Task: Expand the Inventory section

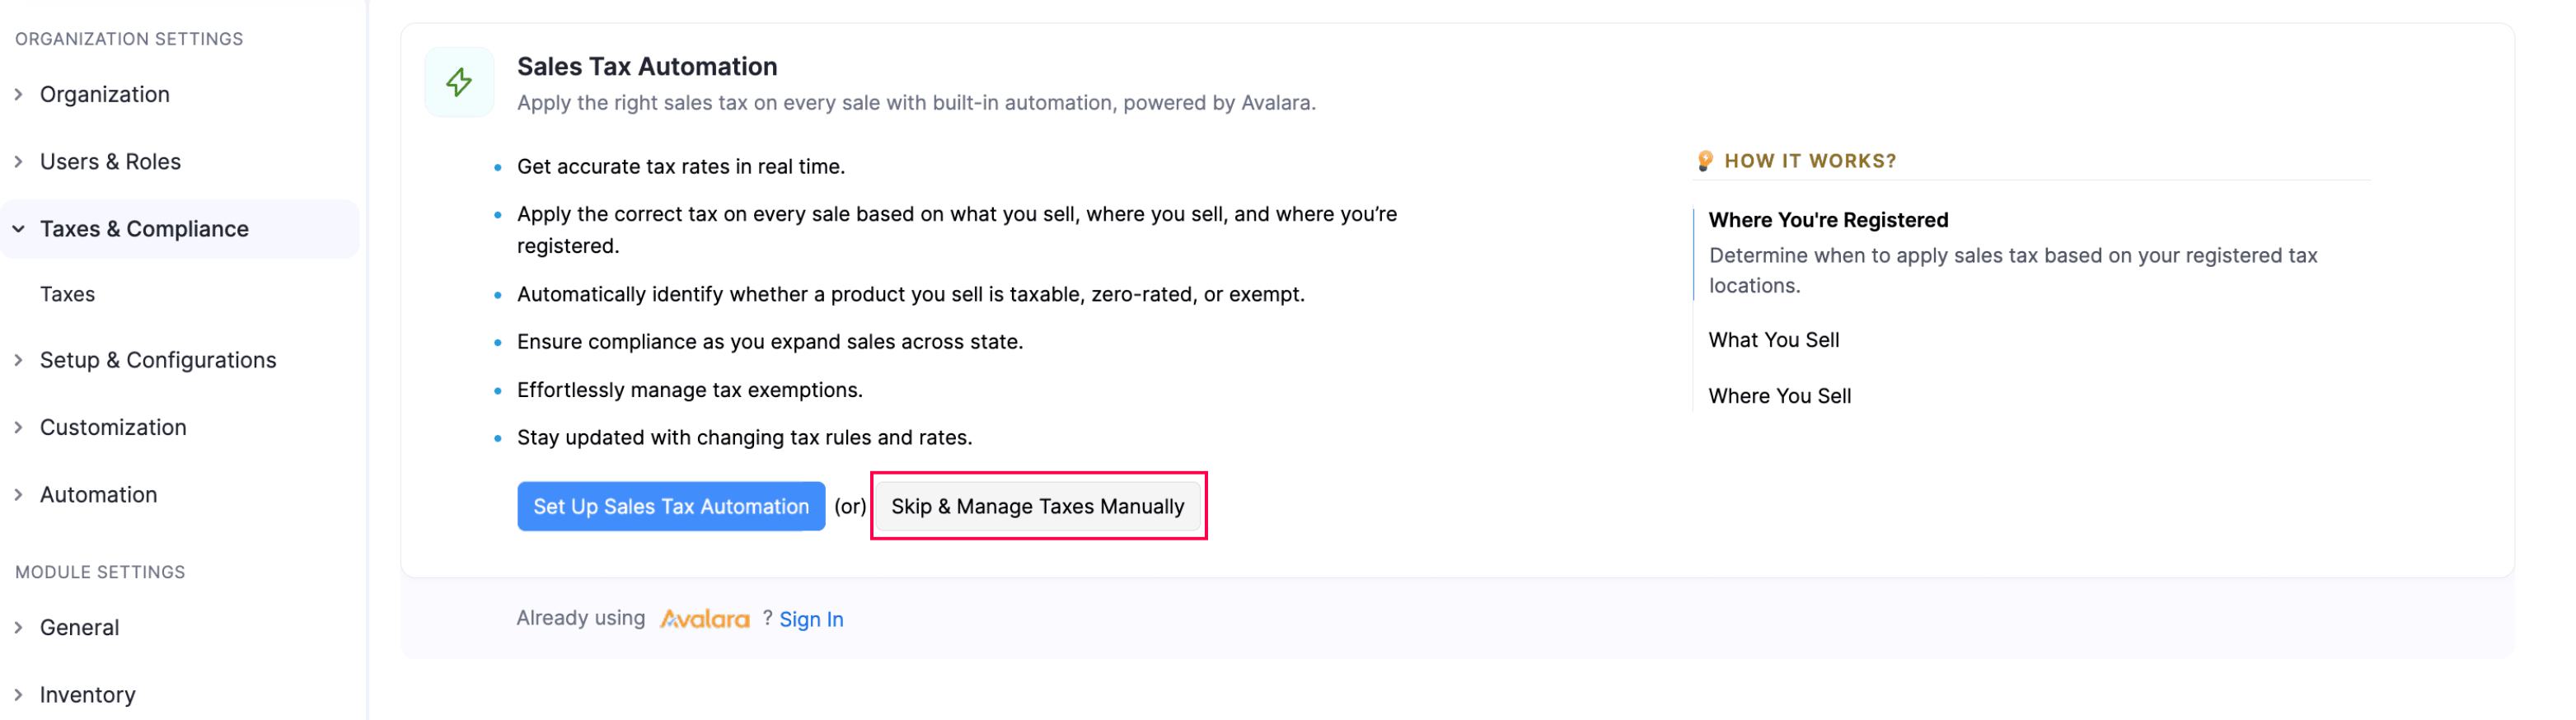Action: (87, 694)
